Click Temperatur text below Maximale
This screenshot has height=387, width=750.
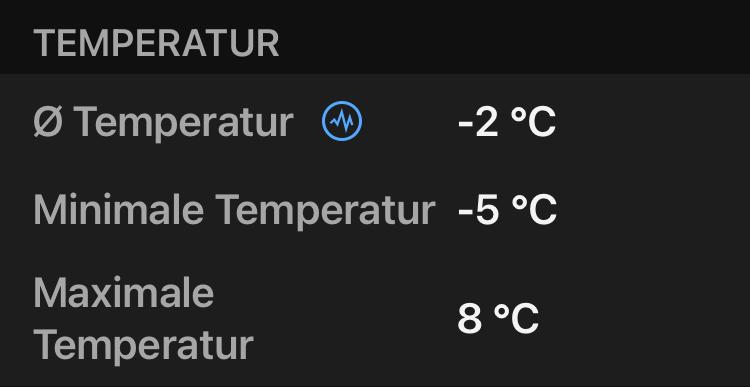pyautogui.click(x=143, y=346)
